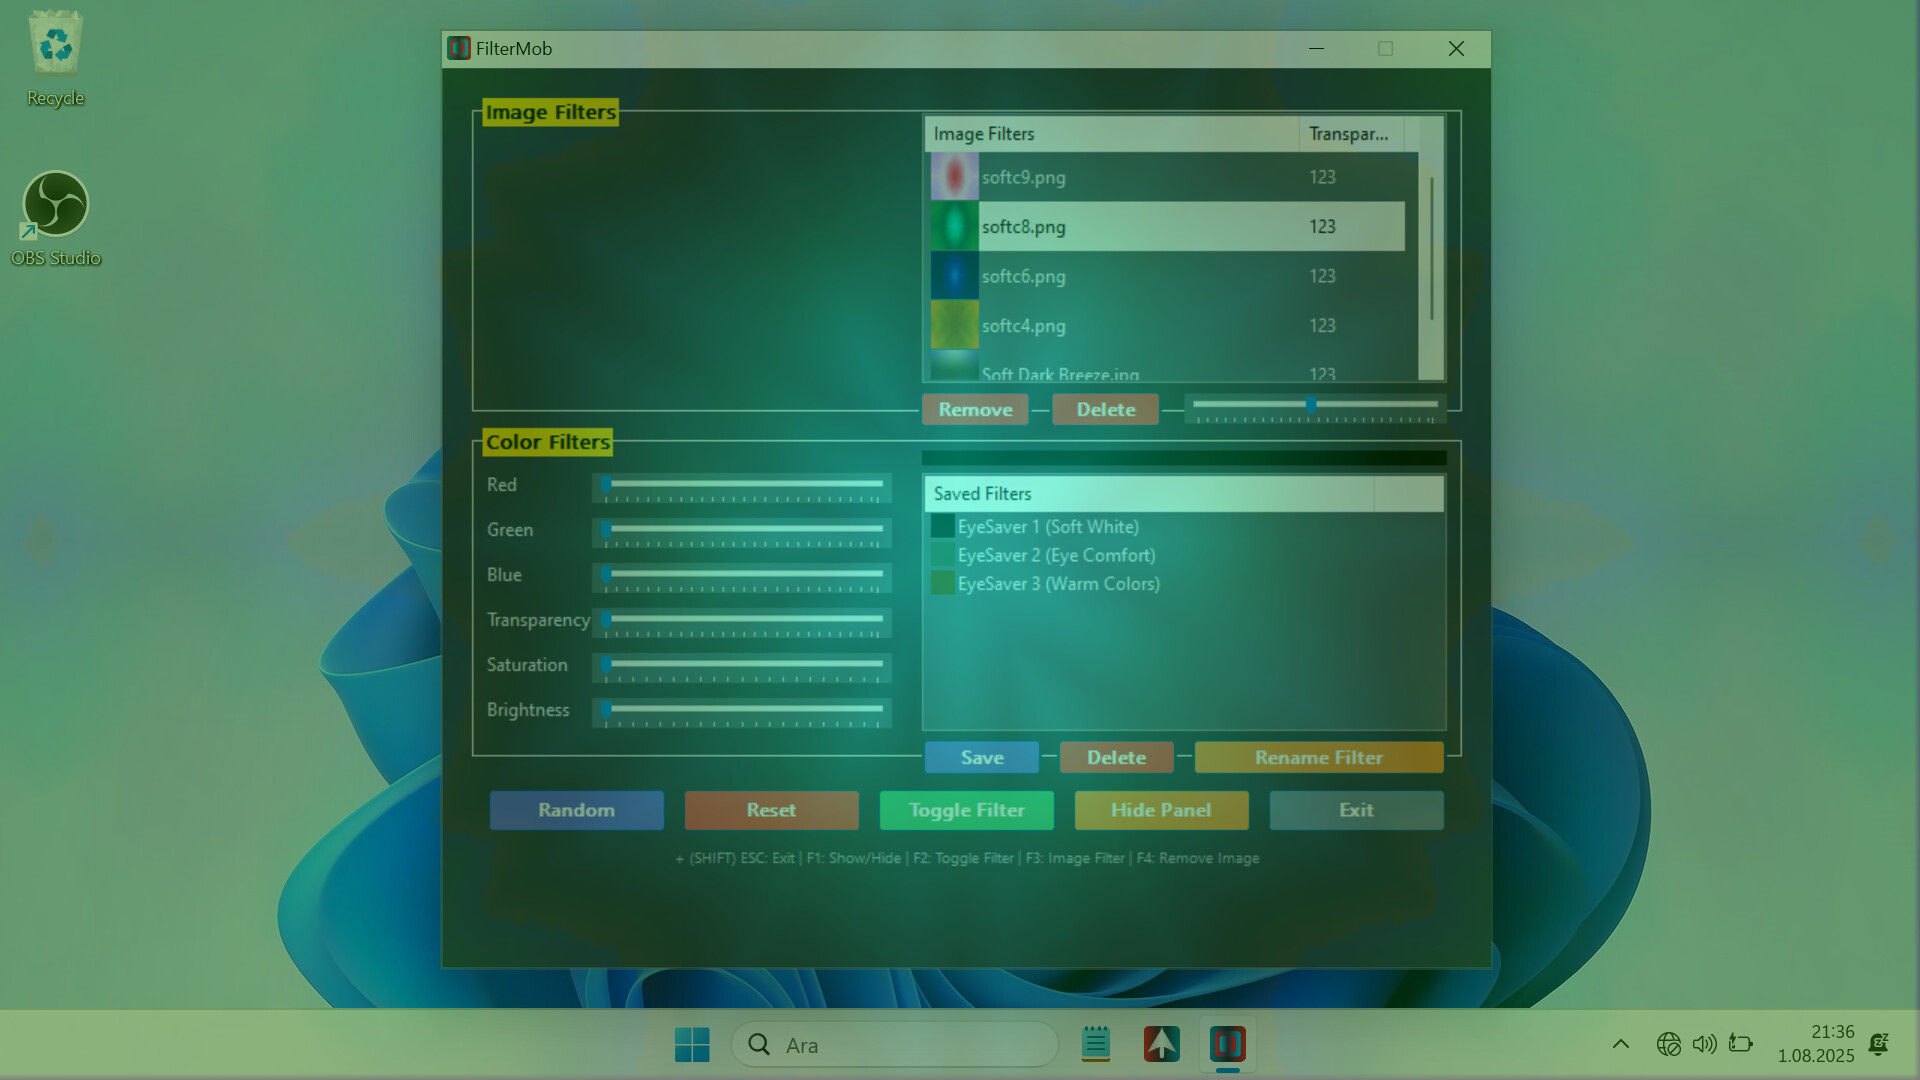This screenshot has width=1920, height=1080.
Task: Choose EyeSaver 3 (Warm Colors) saved filter
Action: click(1058, 584)
